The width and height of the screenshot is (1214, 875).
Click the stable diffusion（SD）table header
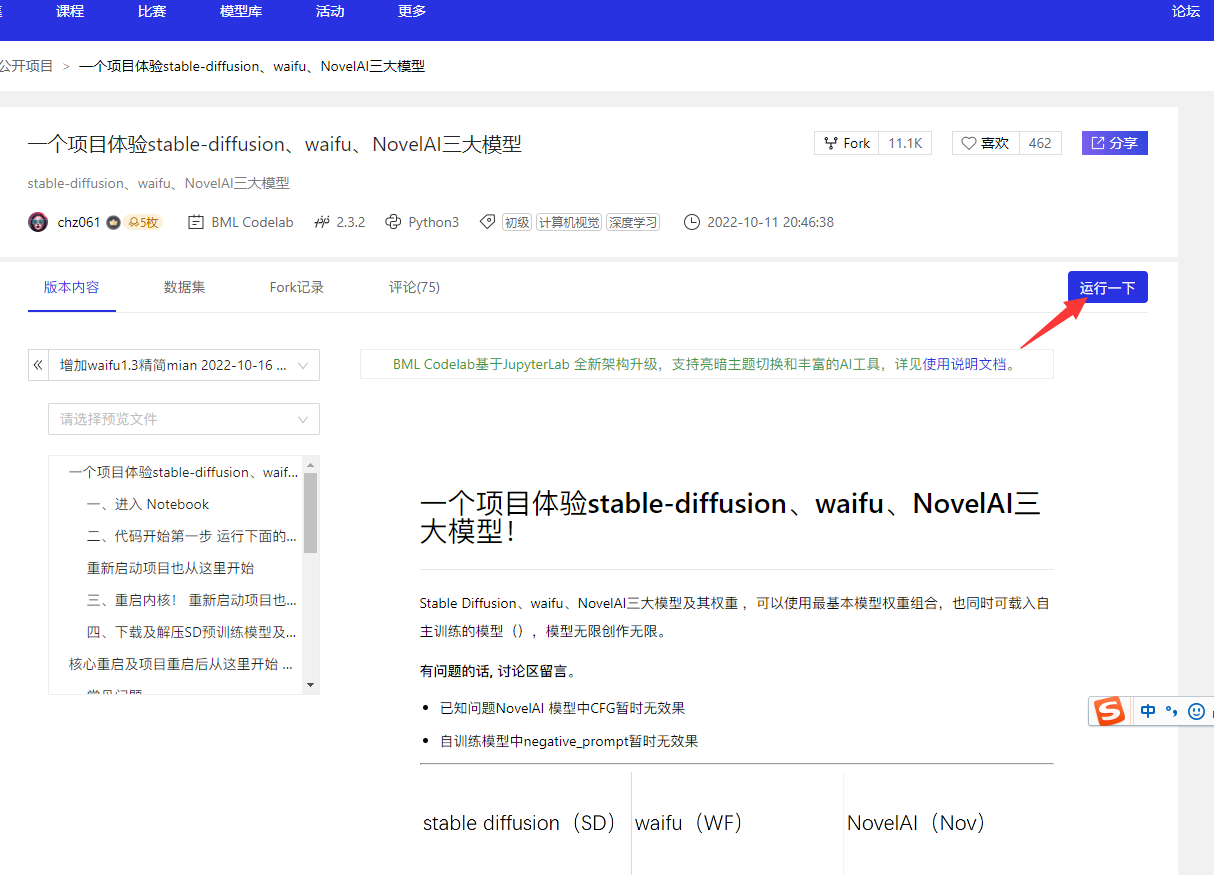tap(520, 823)
